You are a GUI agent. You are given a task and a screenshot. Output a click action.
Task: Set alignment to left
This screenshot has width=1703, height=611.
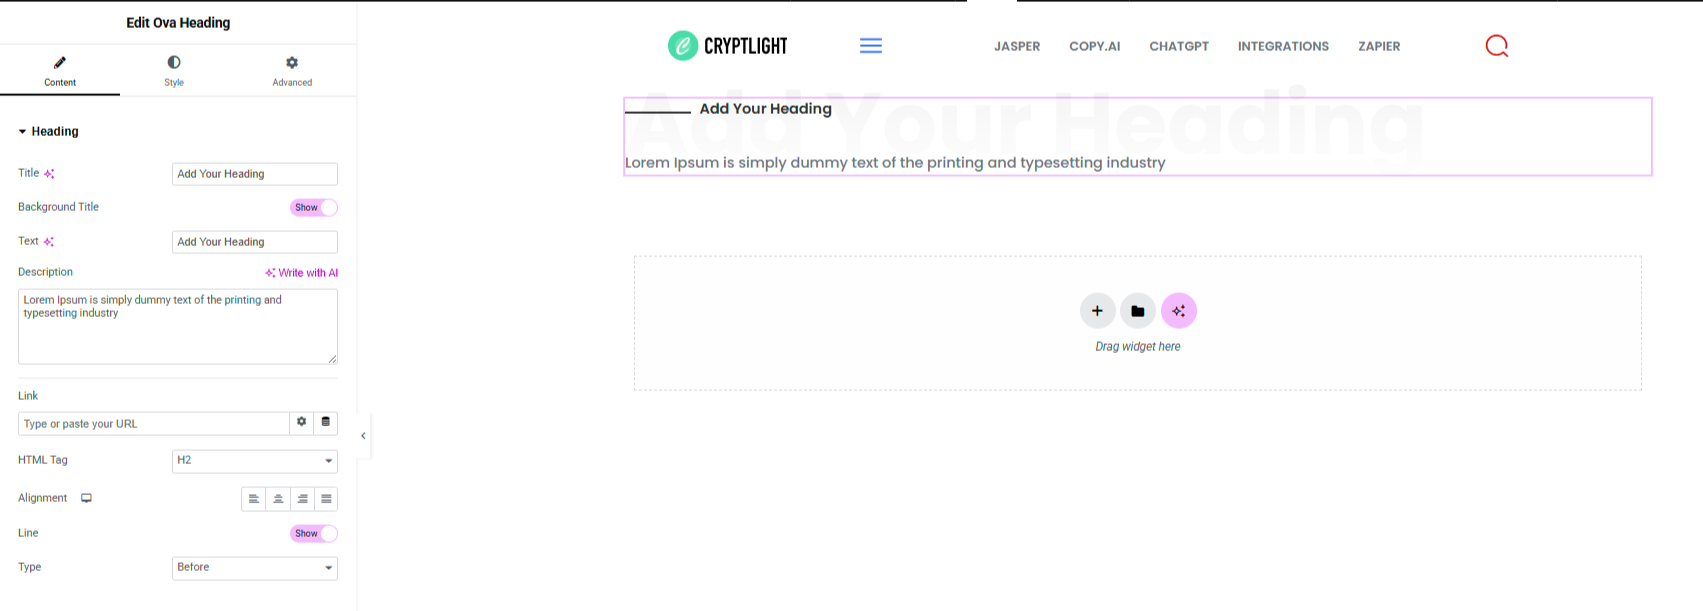(x=254, y=499)
